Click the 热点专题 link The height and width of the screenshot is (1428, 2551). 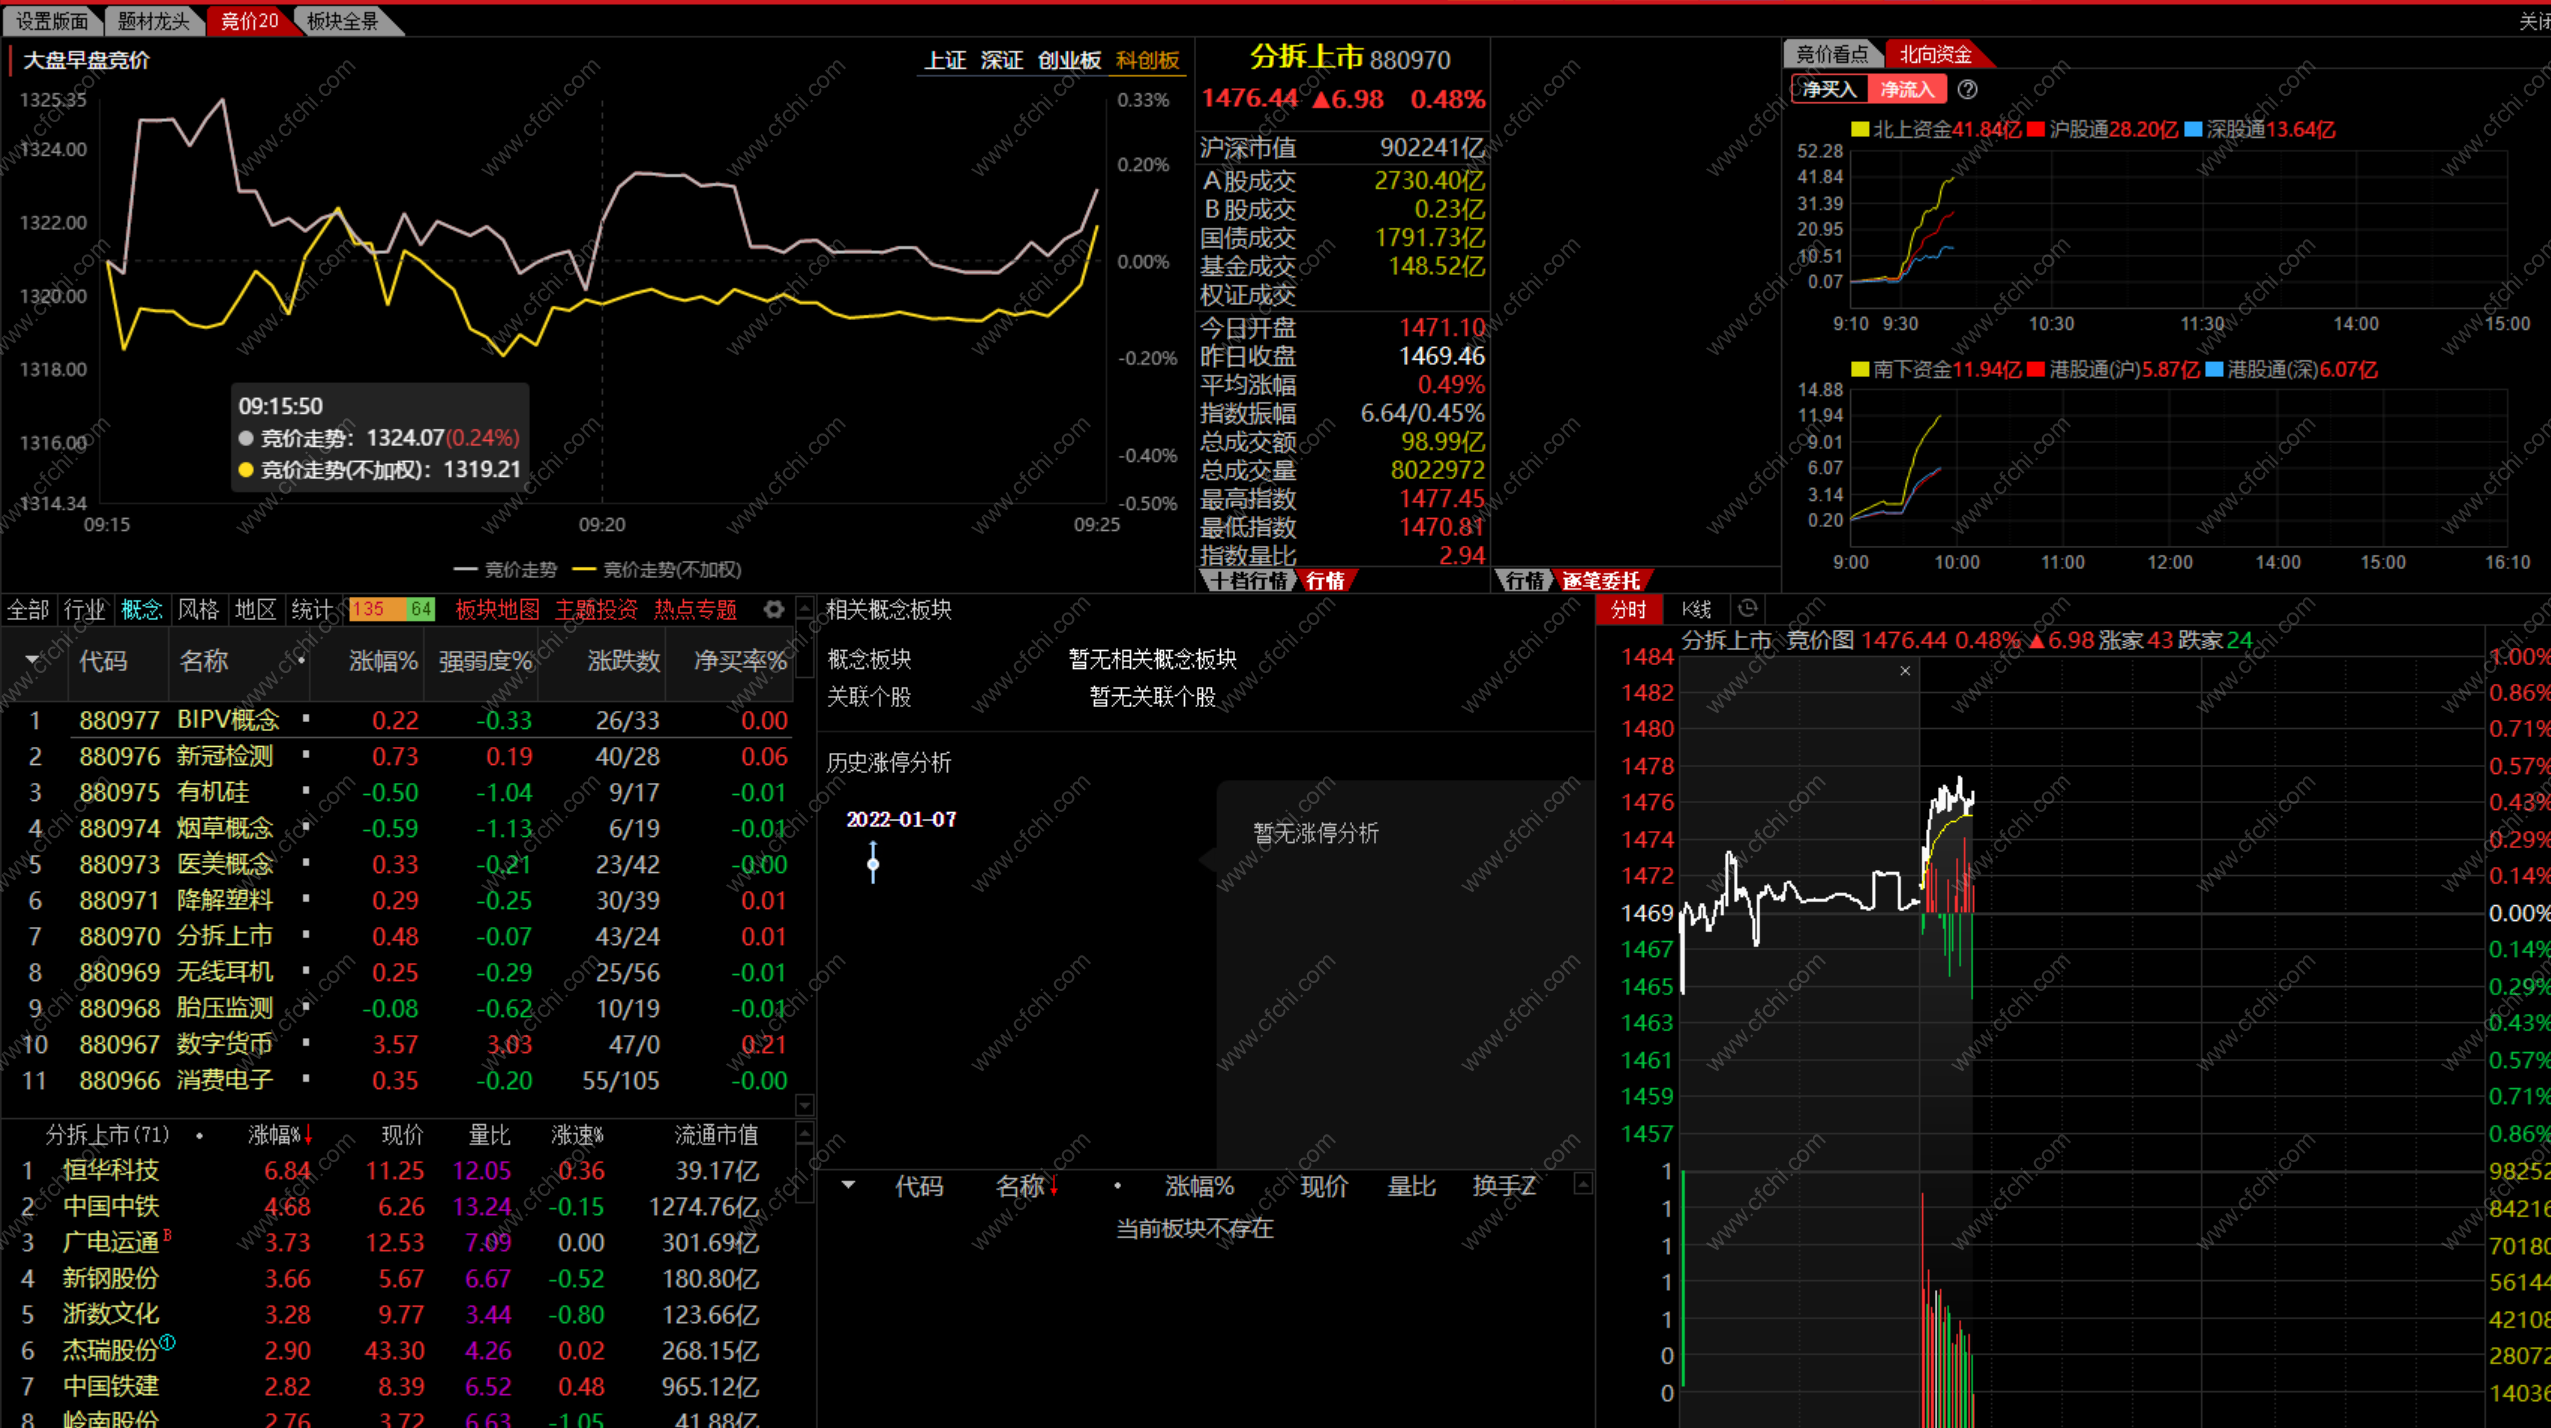tap(695, 609)
